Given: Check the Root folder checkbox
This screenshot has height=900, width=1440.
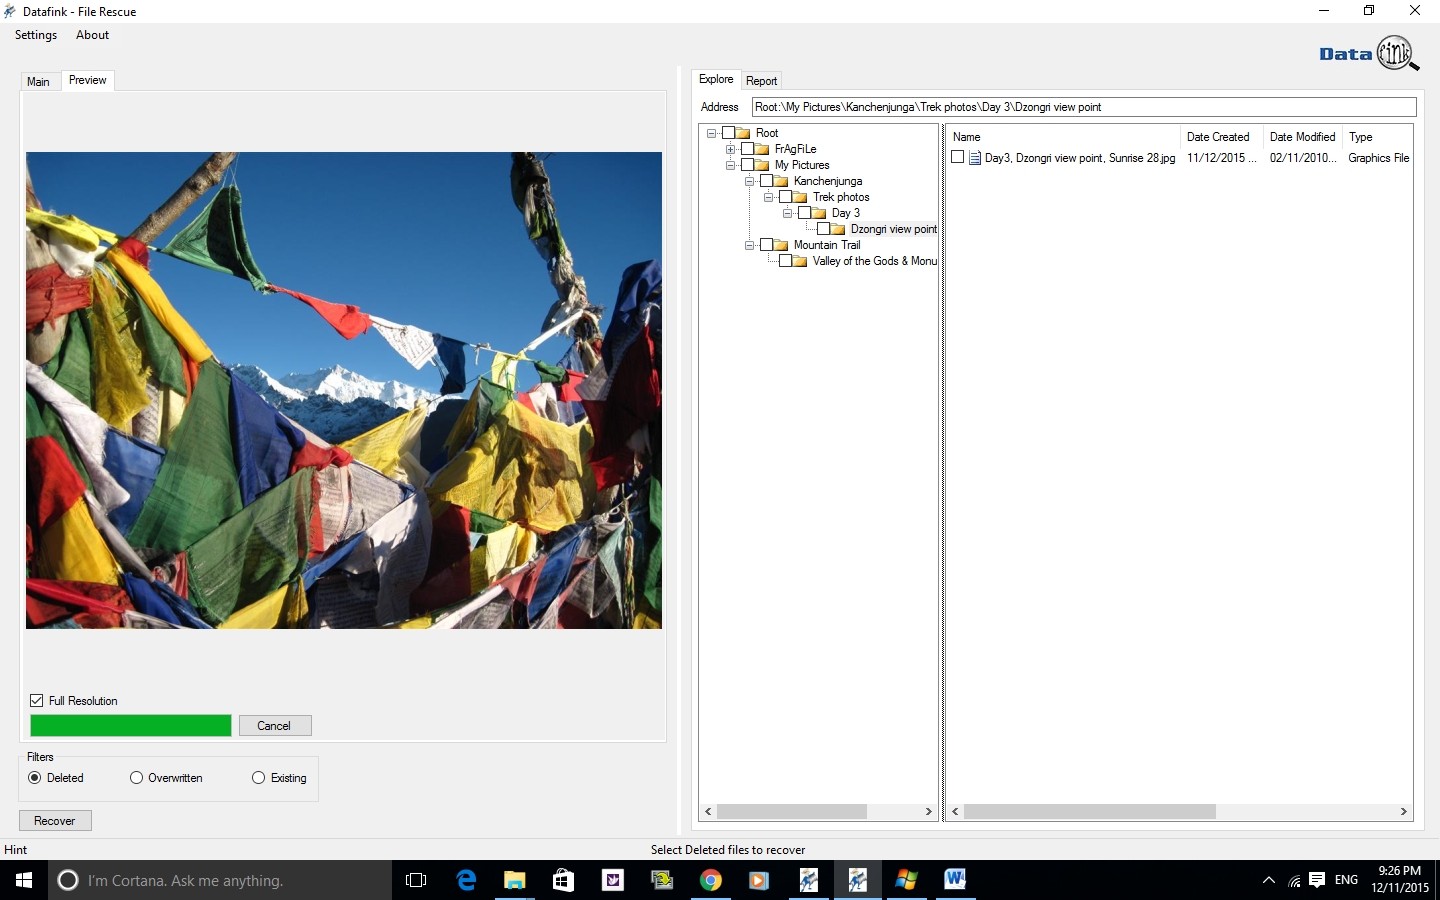Looking at the screenshot, I should point(728,133).
